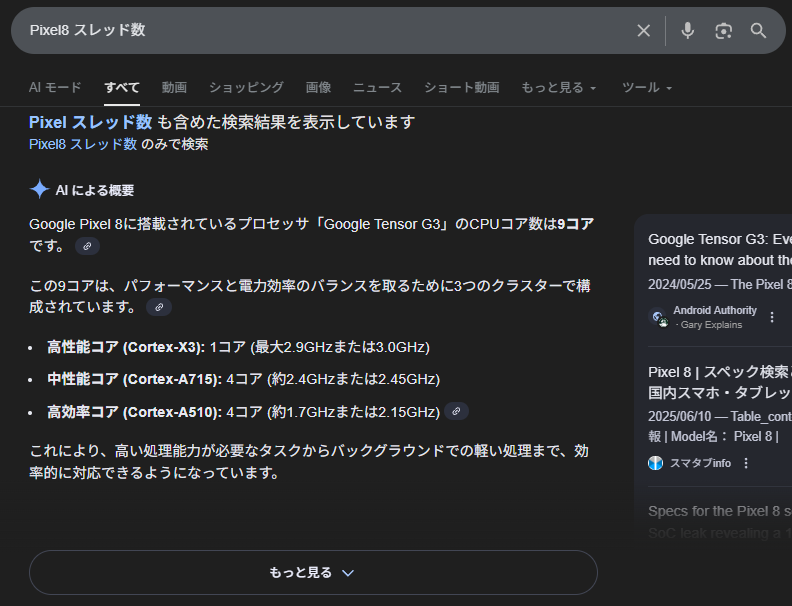
Task: Open options menu for スマタブinfo result
Action: pyautogui.click(x=746, y=463)
